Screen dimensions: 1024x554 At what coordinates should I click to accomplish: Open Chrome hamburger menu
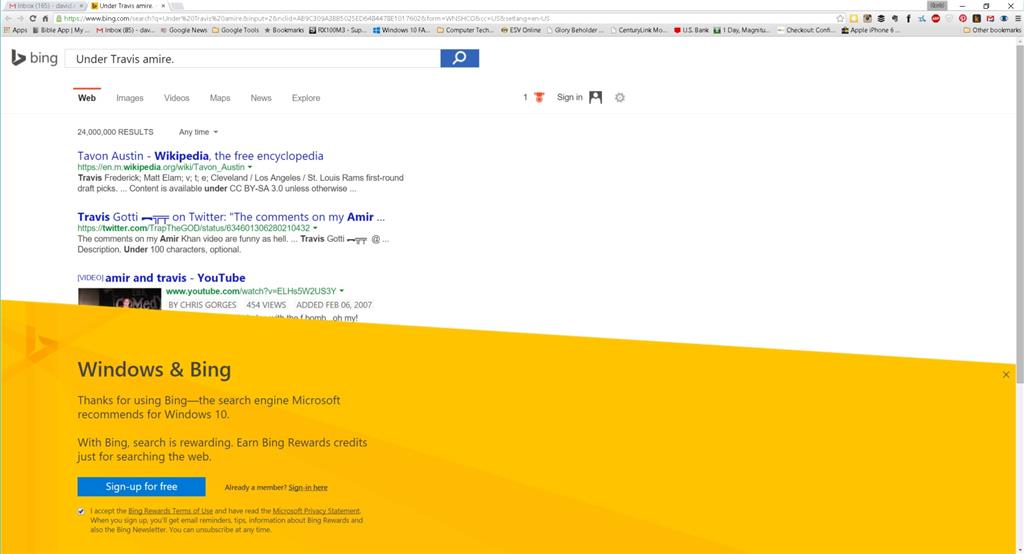[1017, 18]
